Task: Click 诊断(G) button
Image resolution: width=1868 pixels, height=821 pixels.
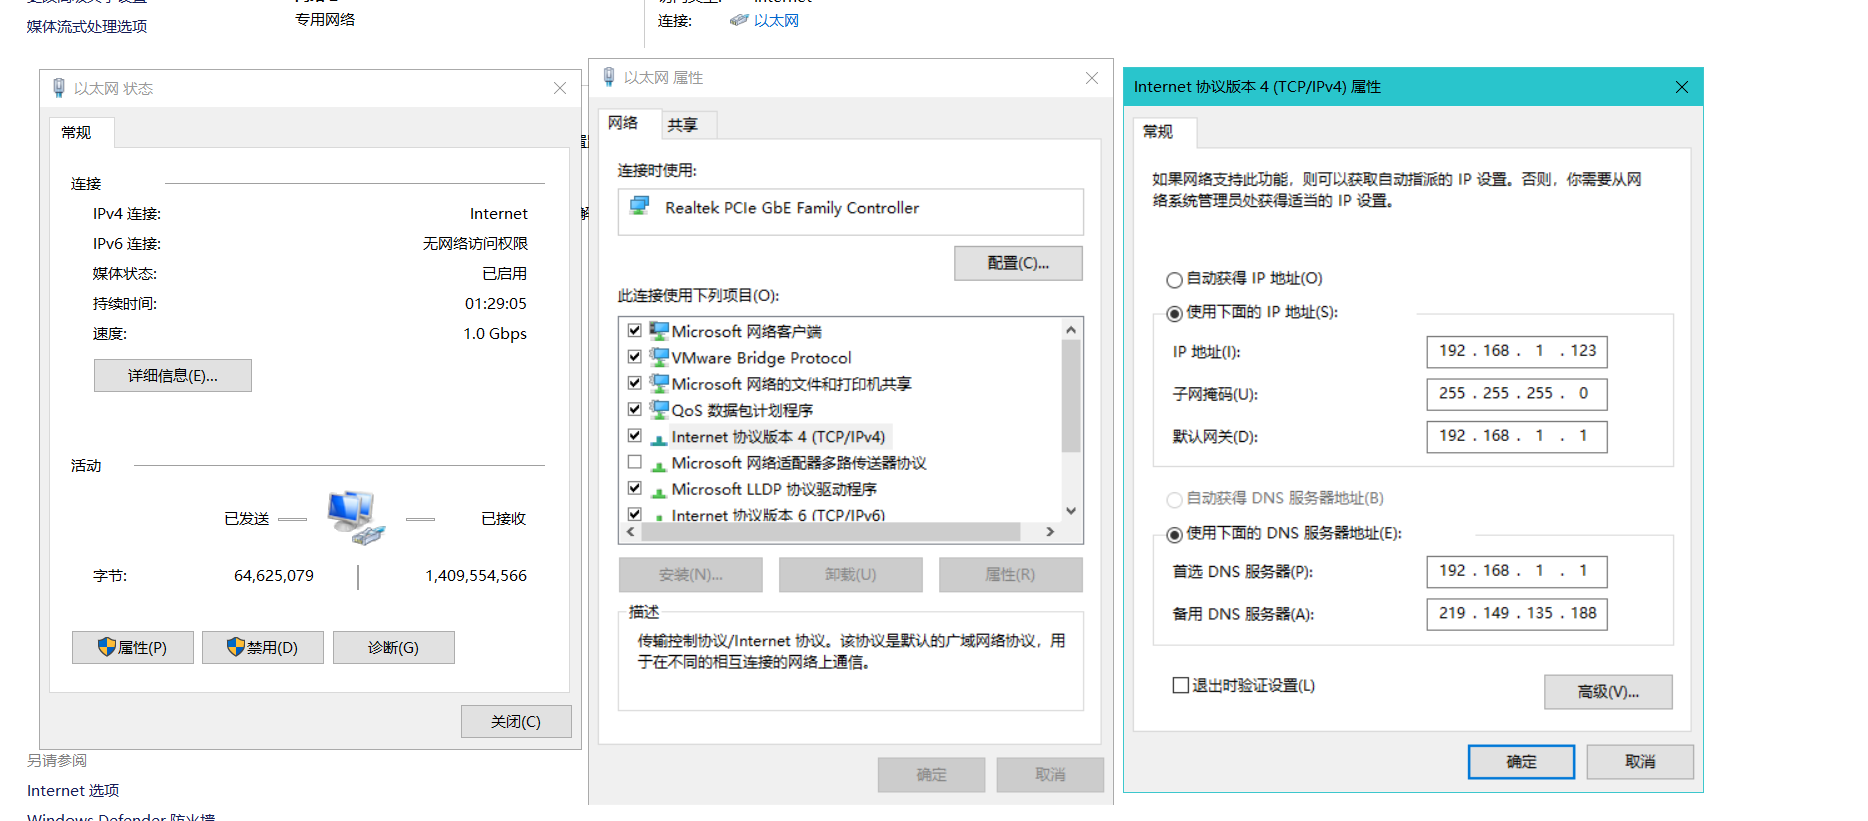Action: click(394, 648)
